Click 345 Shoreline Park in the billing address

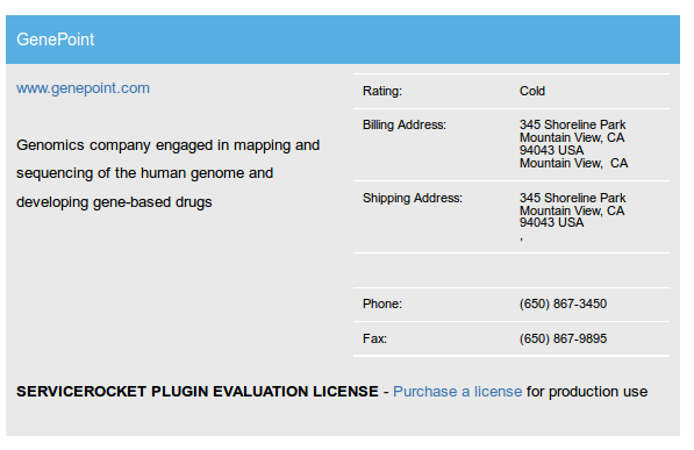(572, 125)
